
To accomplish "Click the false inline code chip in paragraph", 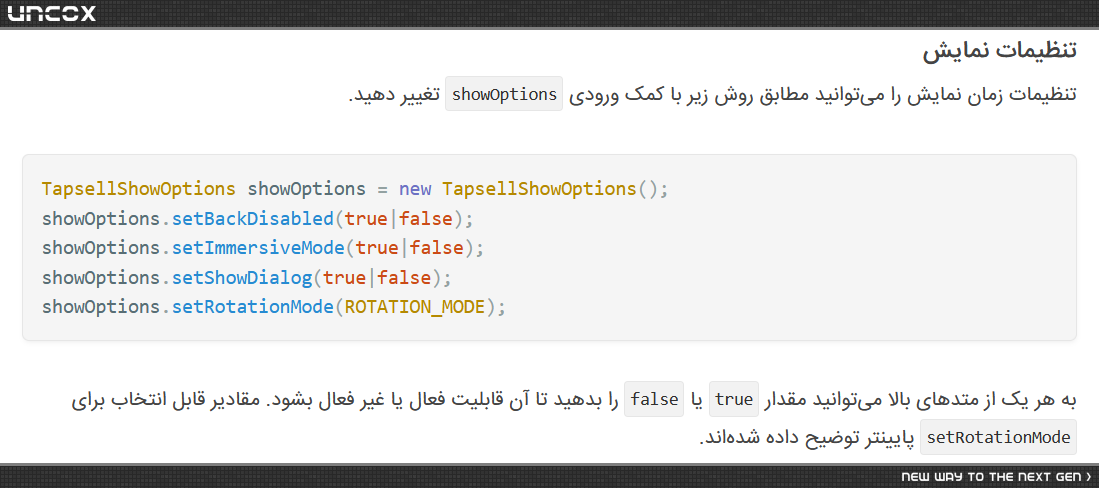I will click(x=654, y=400).
